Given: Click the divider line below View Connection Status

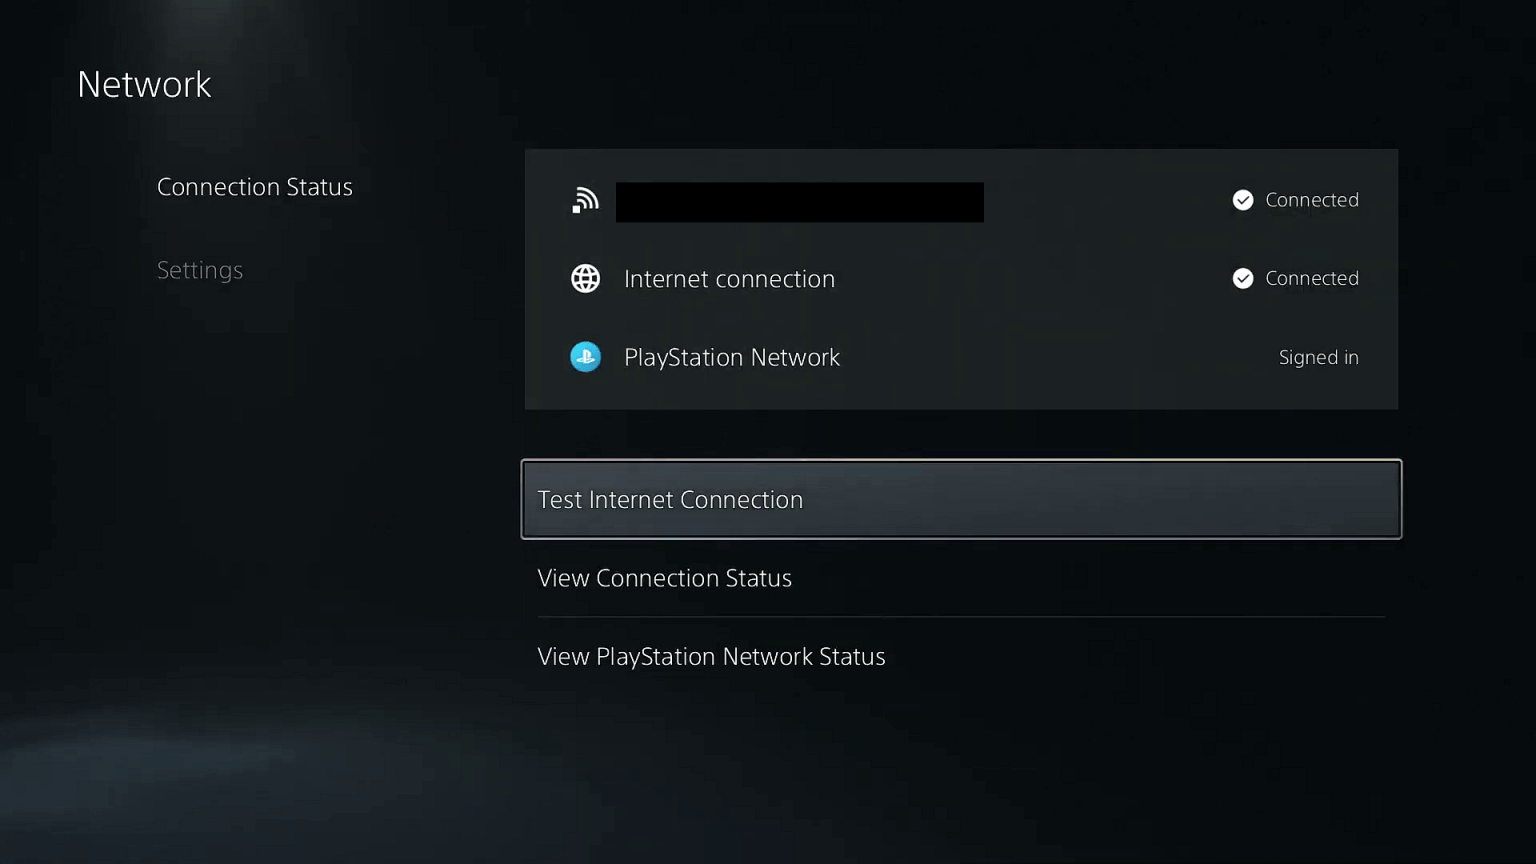Looking at the screenshot, I should point(960,617).
